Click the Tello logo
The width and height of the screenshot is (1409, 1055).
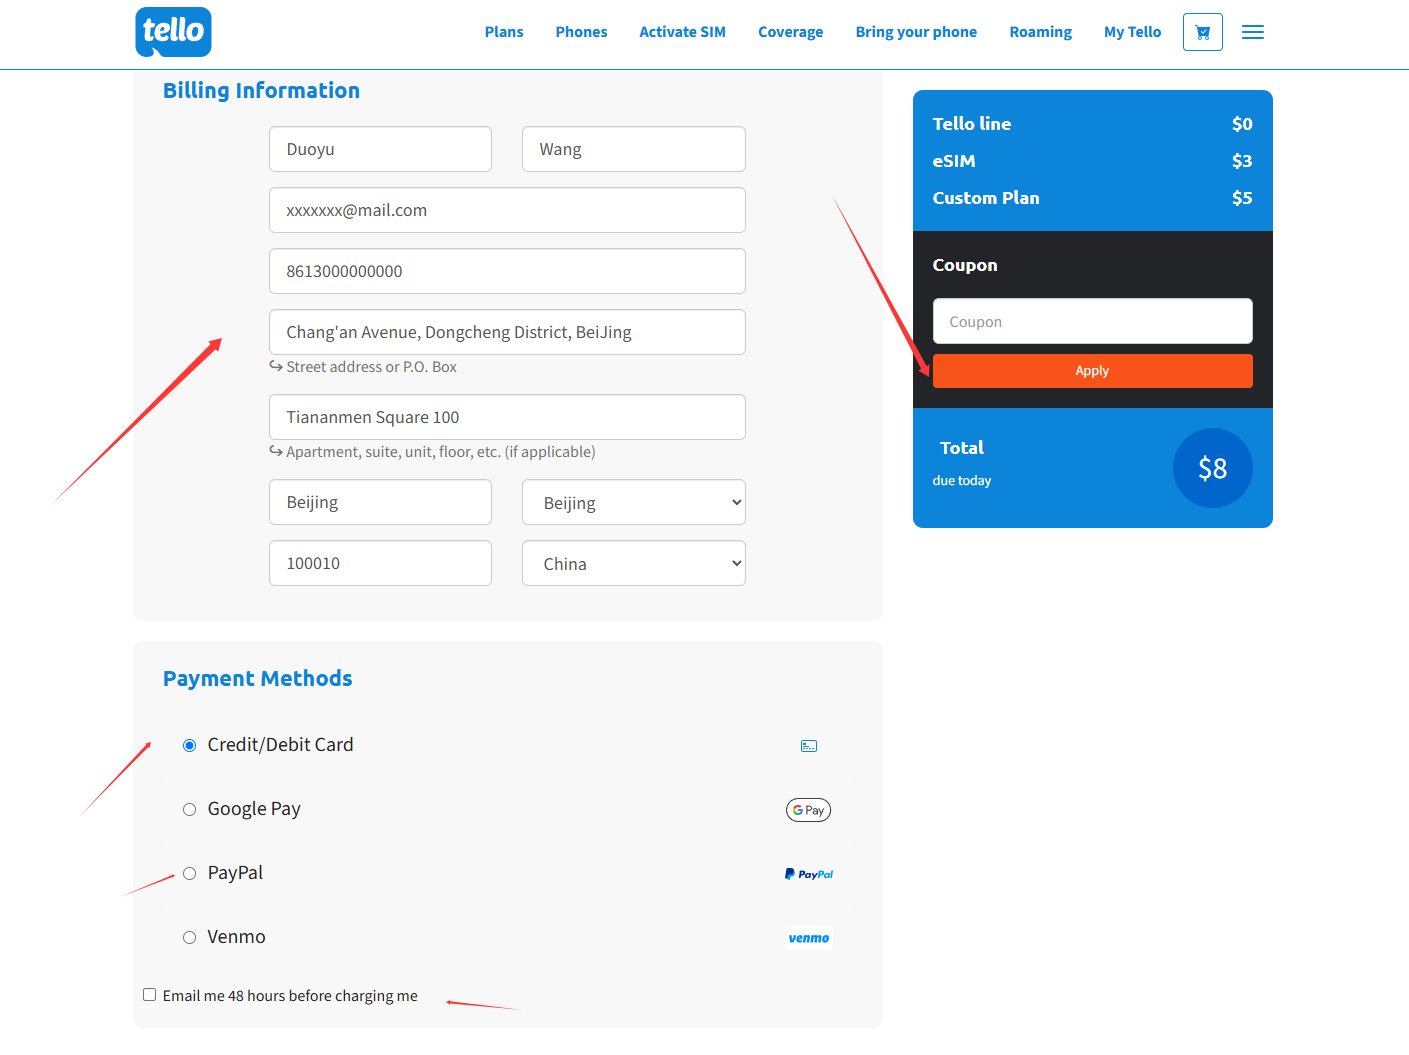[x=173, y=32]
